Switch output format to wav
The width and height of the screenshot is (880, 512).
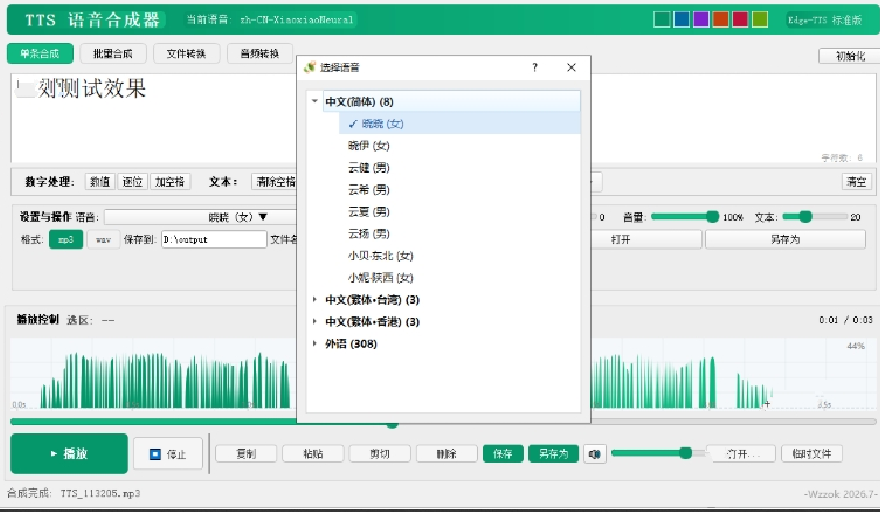(103, 240)
